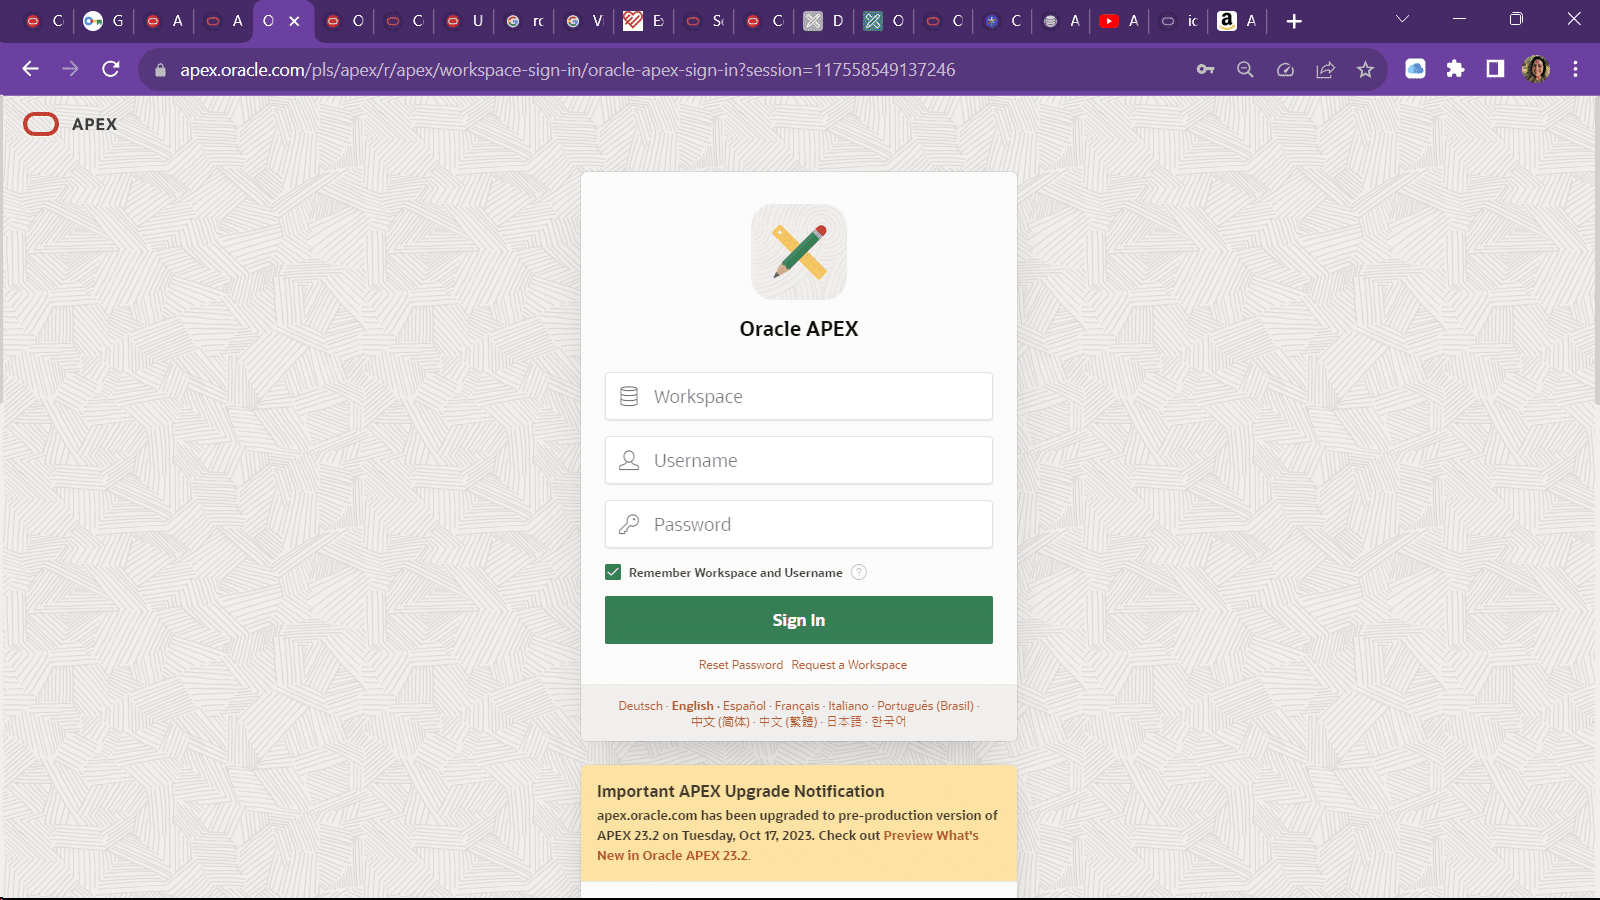Switch to the tab labeled Vi
The image size is (1600, 900).
point(584,21)
